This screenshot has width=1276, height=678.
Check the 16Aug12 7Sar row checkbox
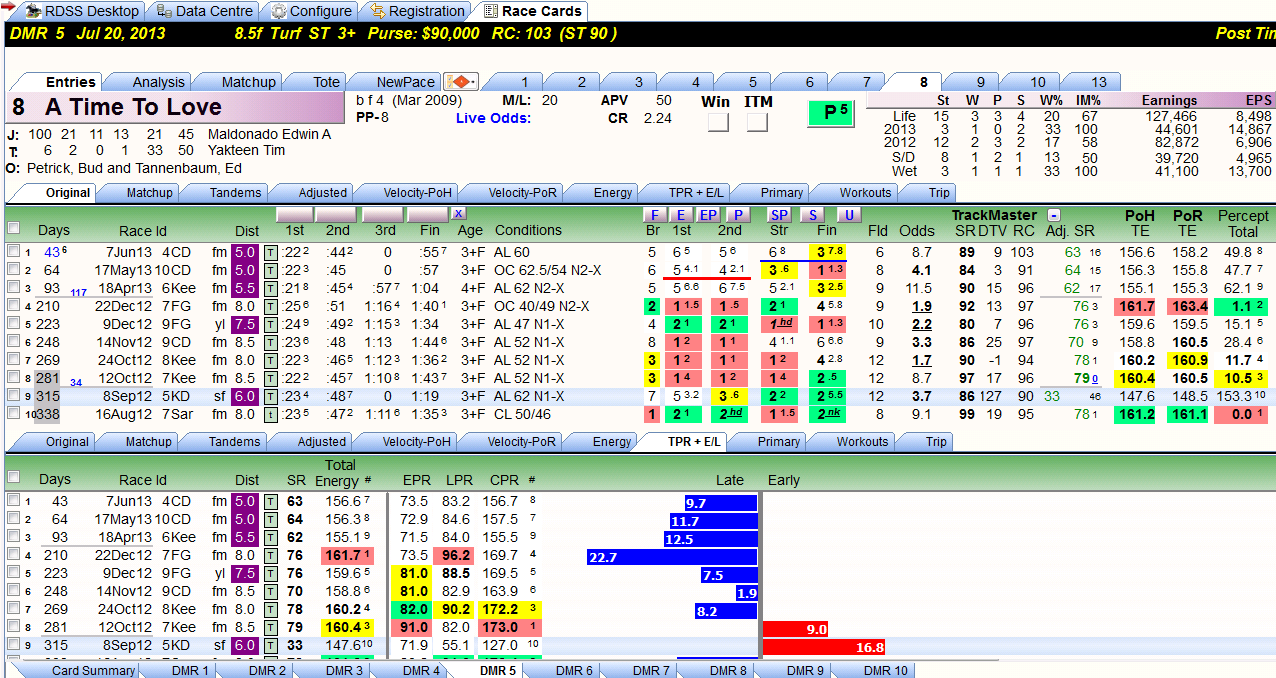[14, 414]
